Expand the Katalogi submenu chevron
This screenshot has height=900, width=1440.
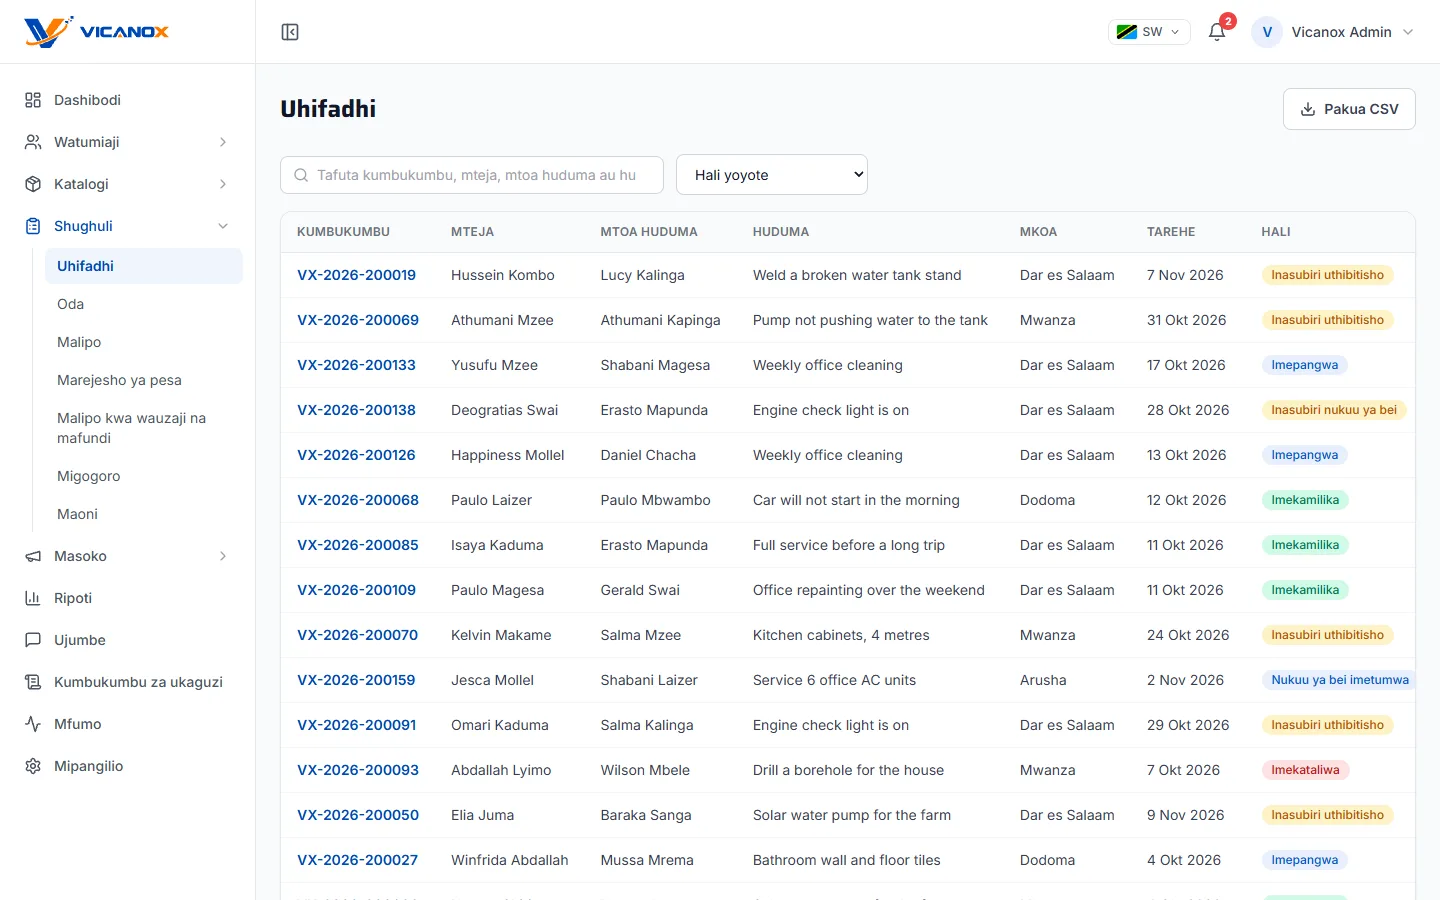click(x=223, y=184)
